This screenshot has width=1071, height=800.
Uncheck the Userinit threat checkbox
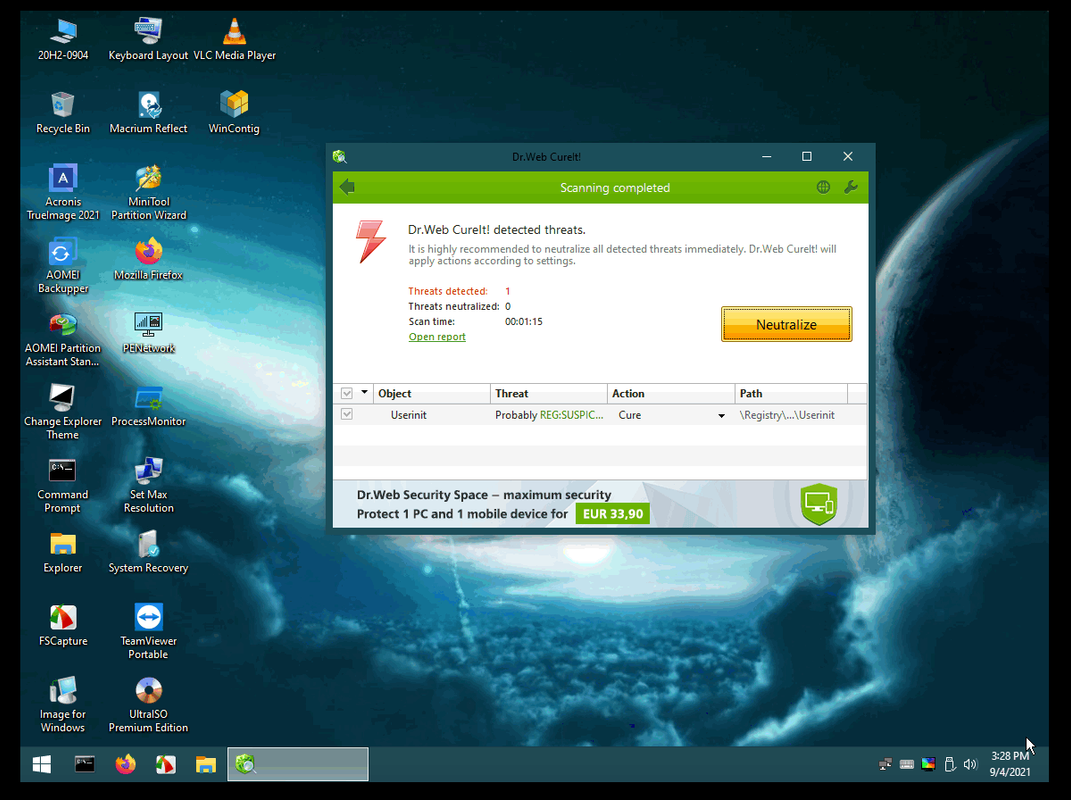[x=347, y=414]
